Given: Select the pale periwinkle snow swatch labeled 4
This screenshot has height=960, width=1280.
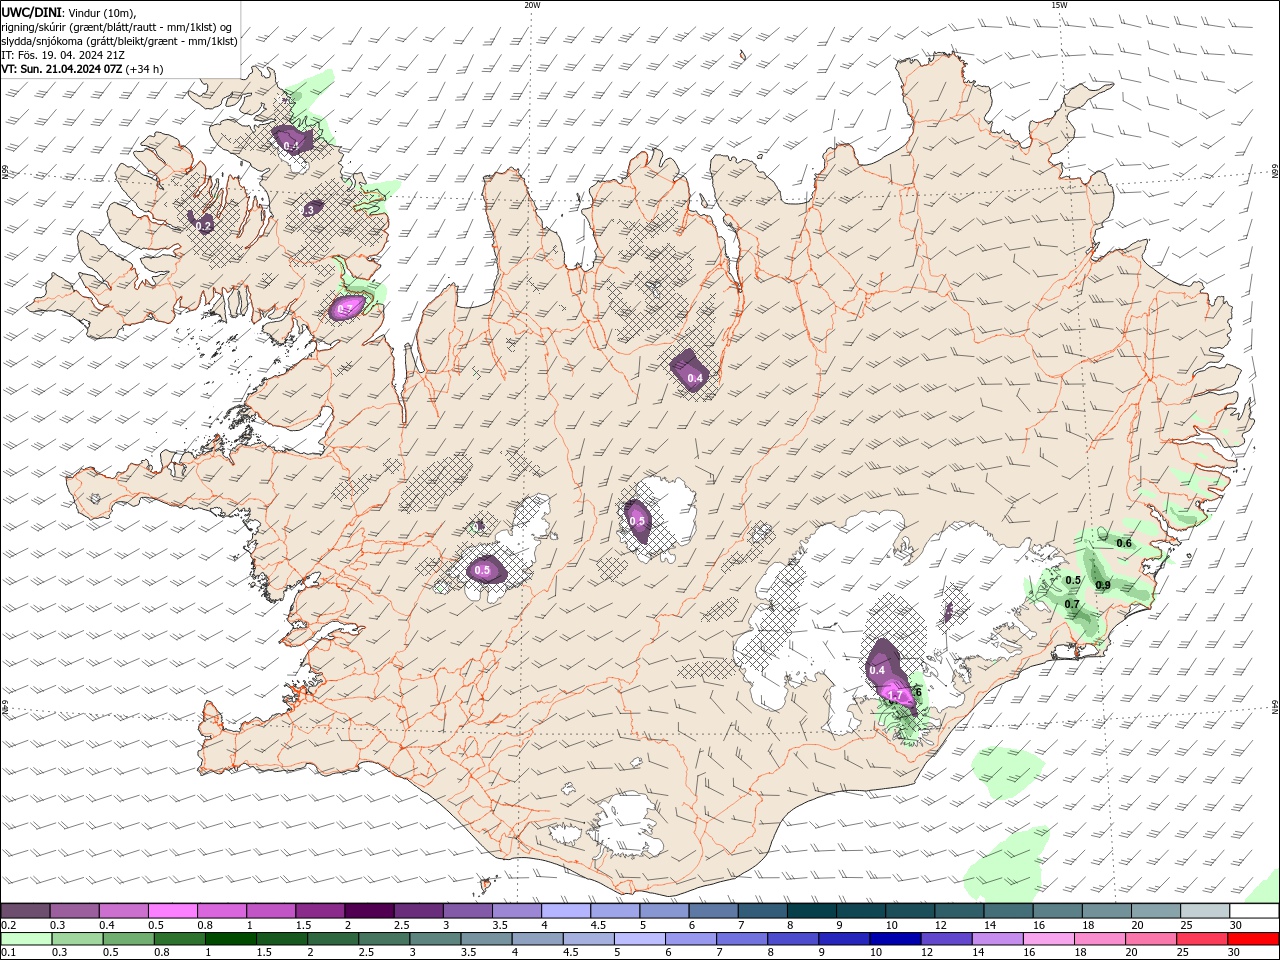Looking at the screenshot, I should (565, 910).
